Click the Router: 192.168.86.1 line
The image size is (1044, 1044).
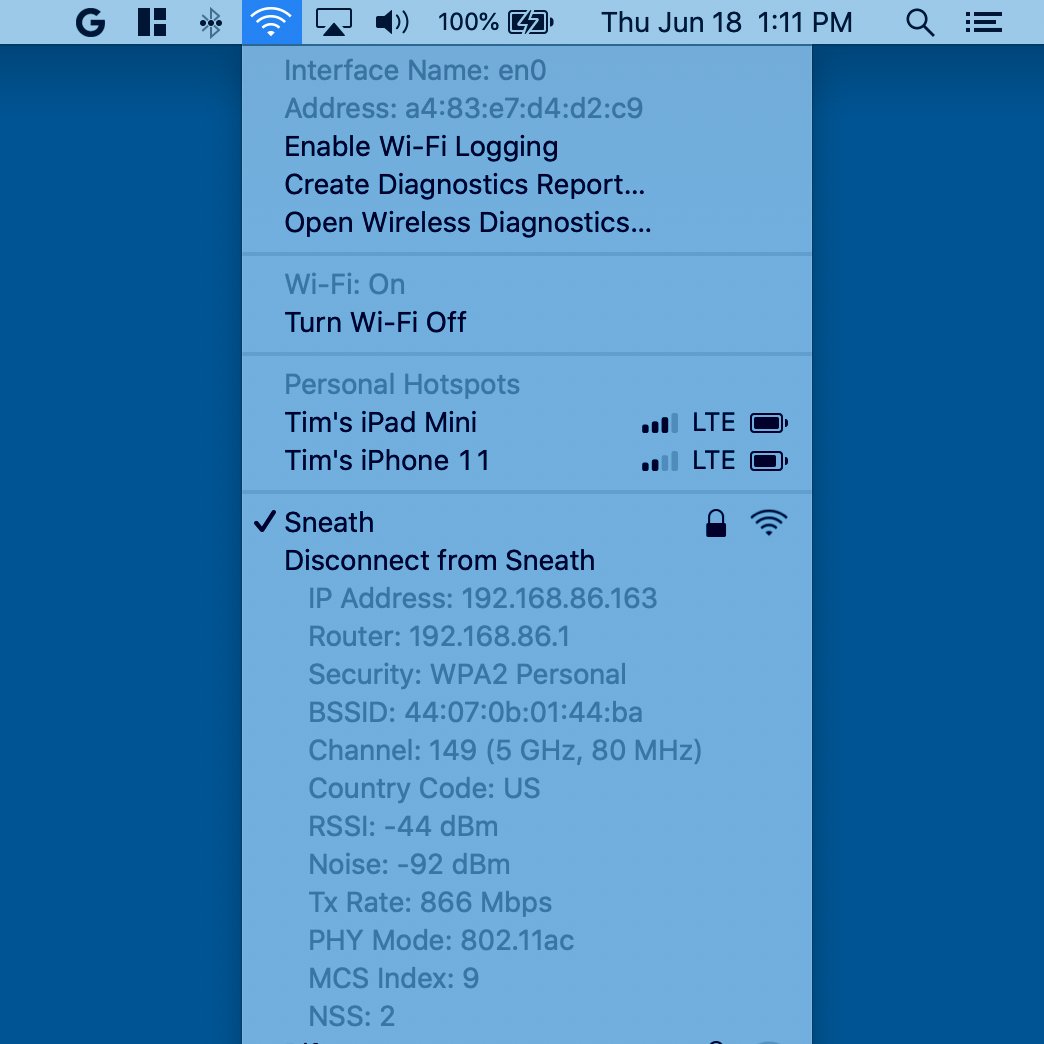[x=439, y=636]
